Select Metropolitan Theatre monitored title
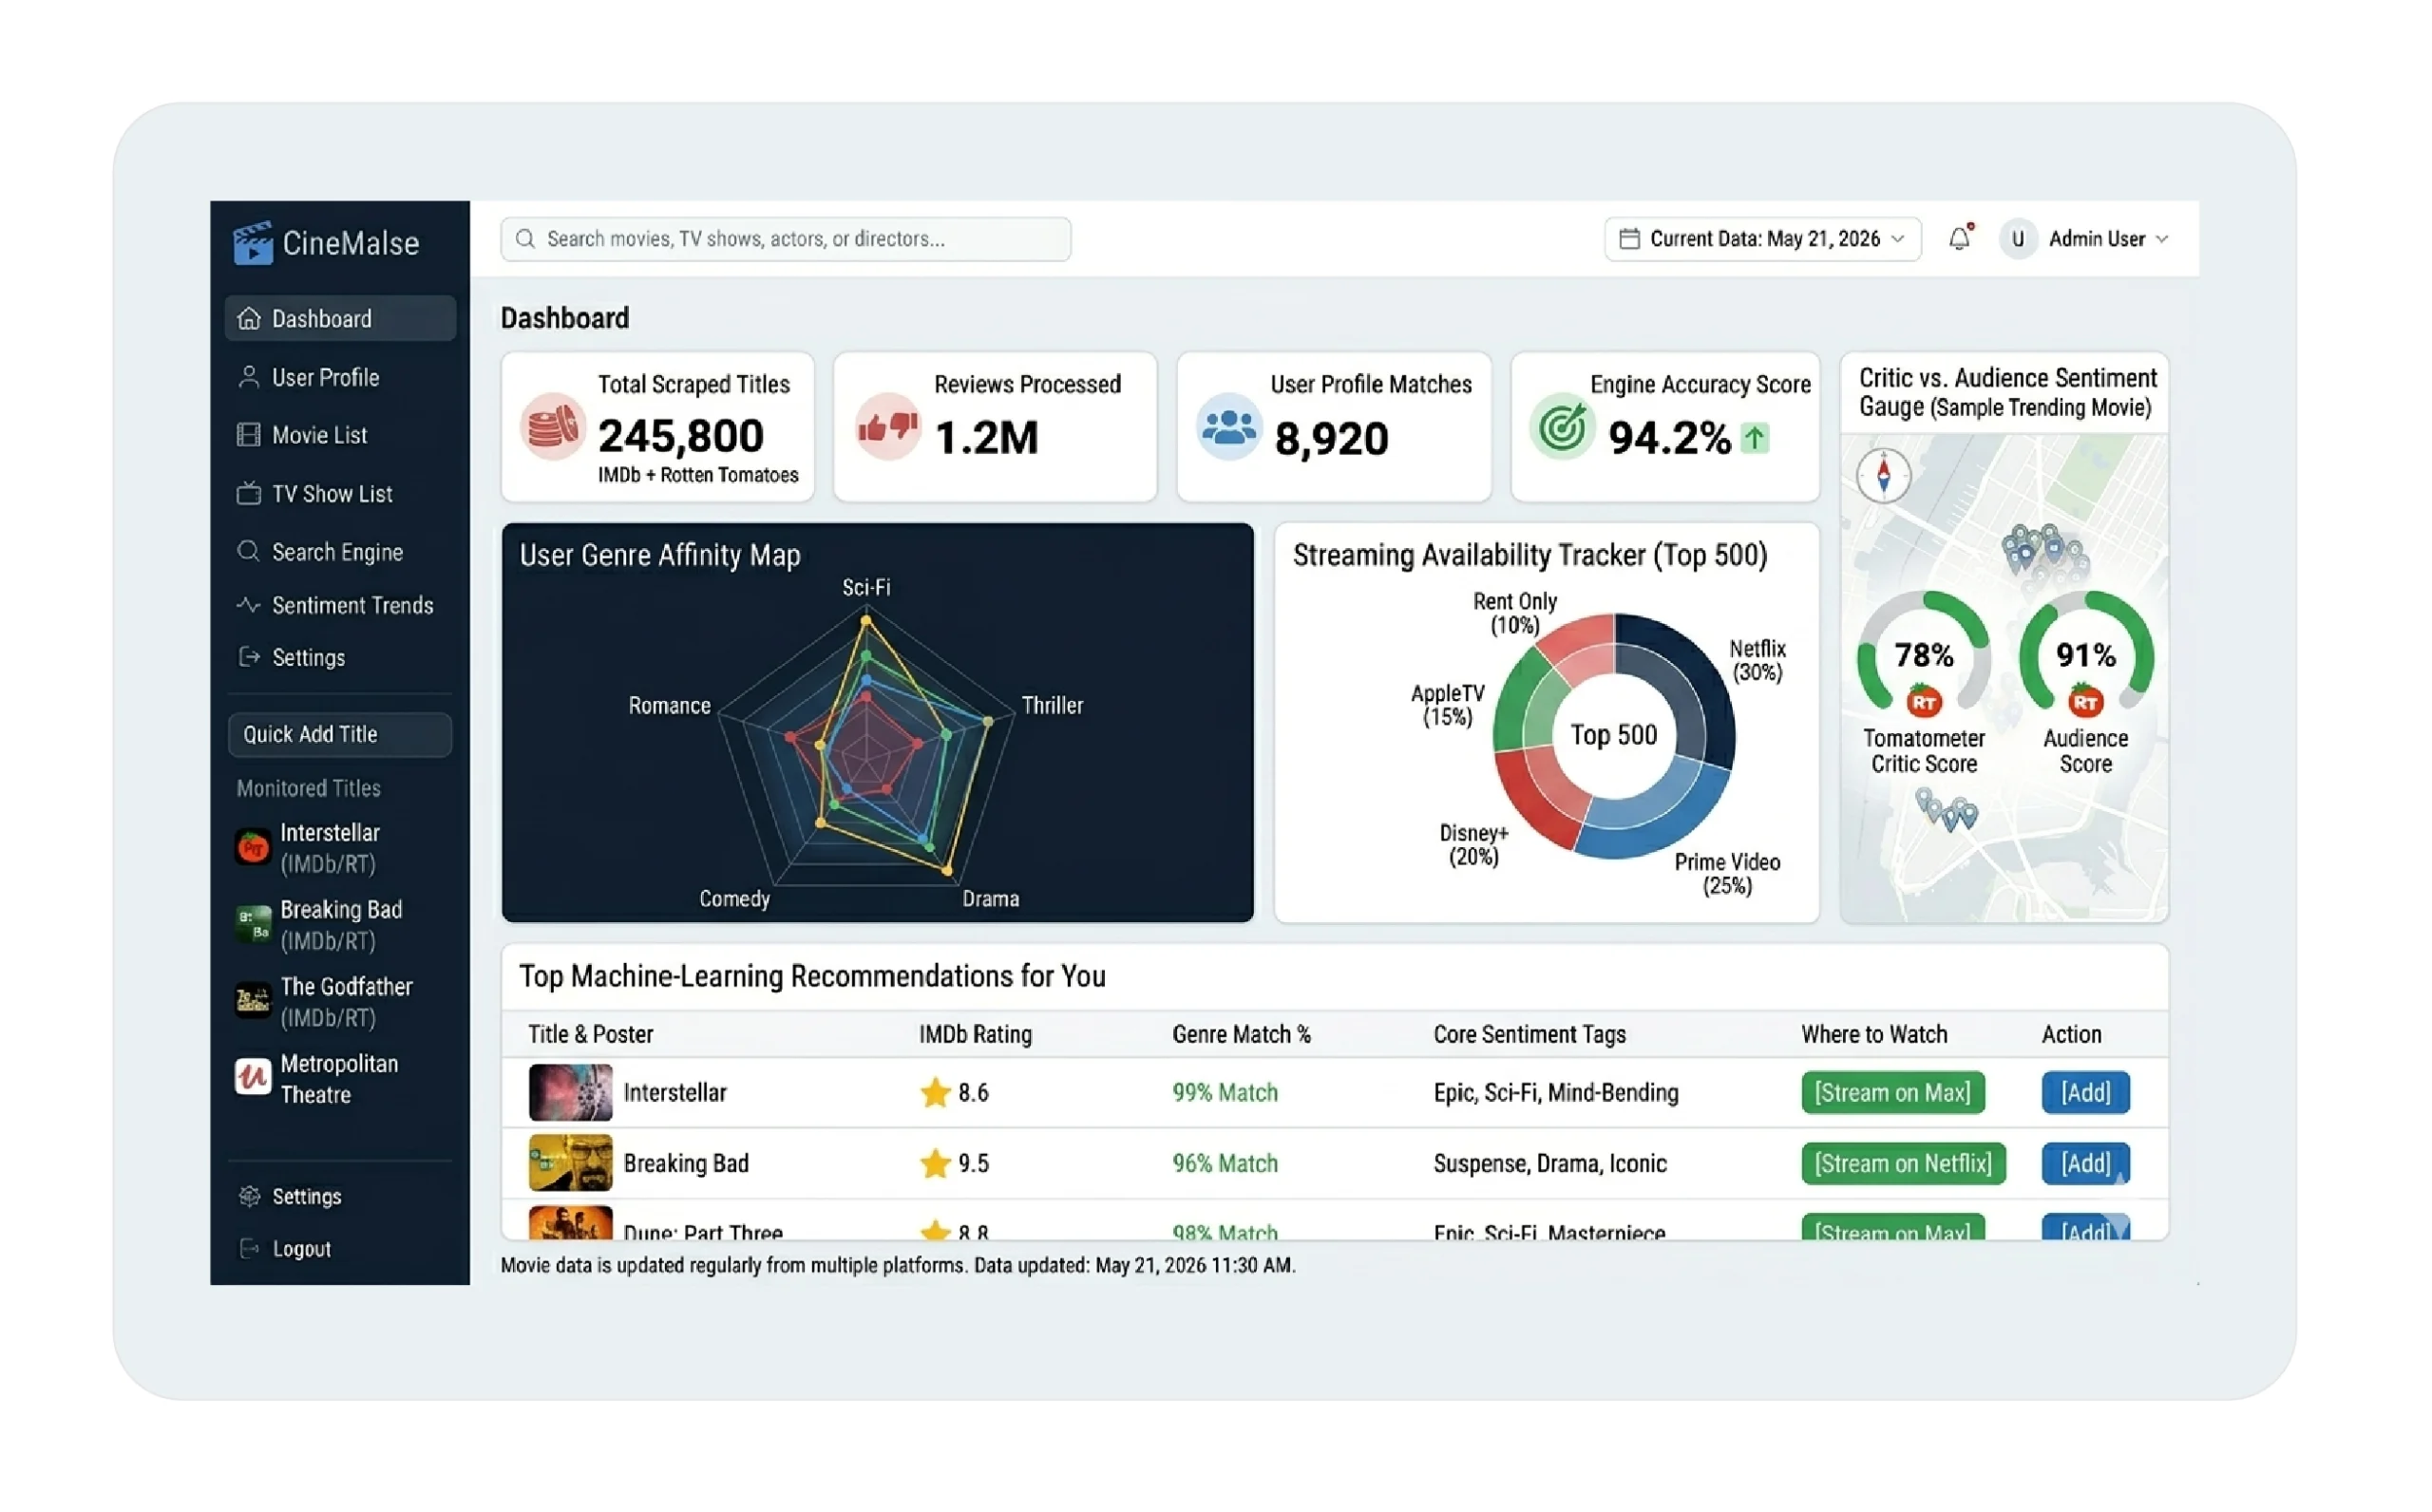 pyautogui.click(x=340, y=1079)
